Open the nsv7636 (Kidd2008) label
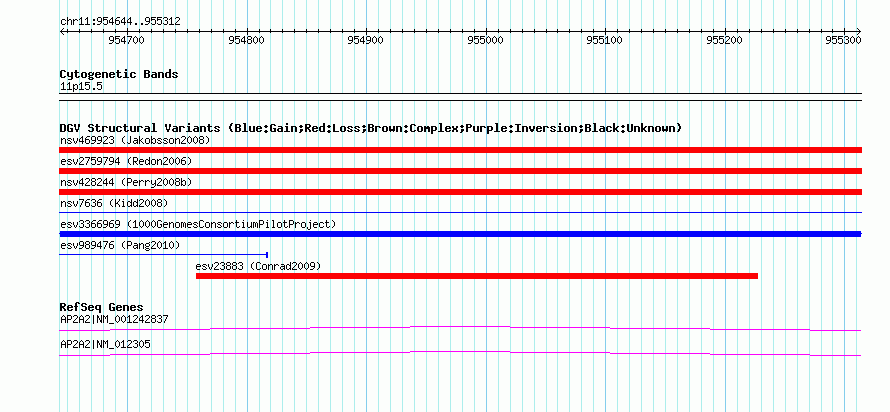Screen dimensions: 890x412 coord(114,203)
